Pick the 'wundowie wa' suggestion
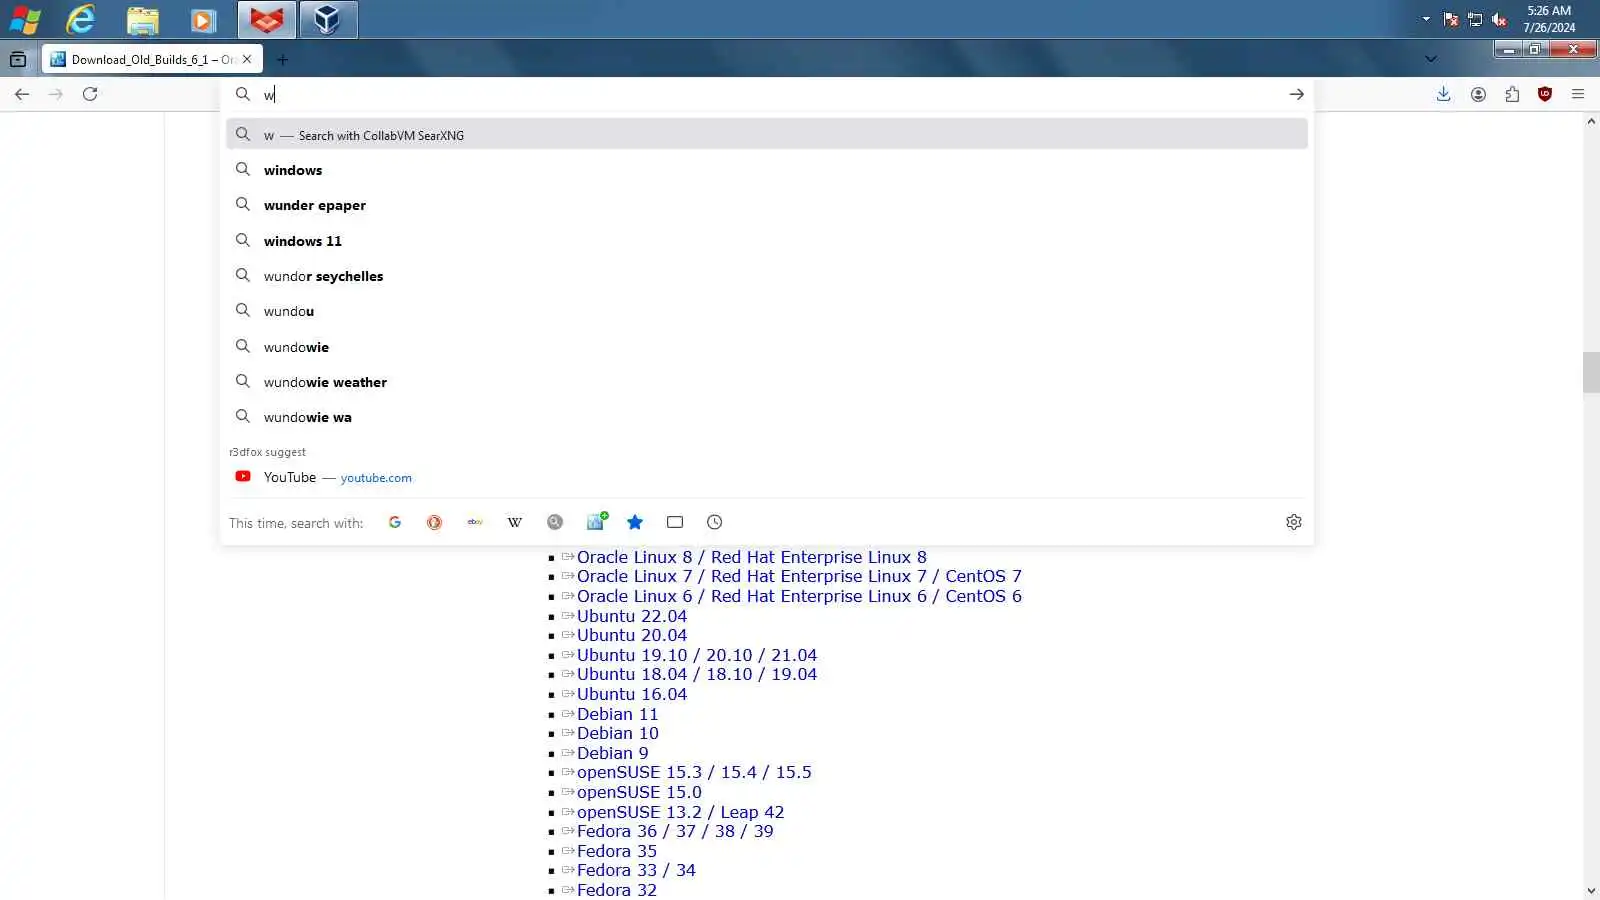The height and width of the screenshot is (900, 1600). coord(767,417)
